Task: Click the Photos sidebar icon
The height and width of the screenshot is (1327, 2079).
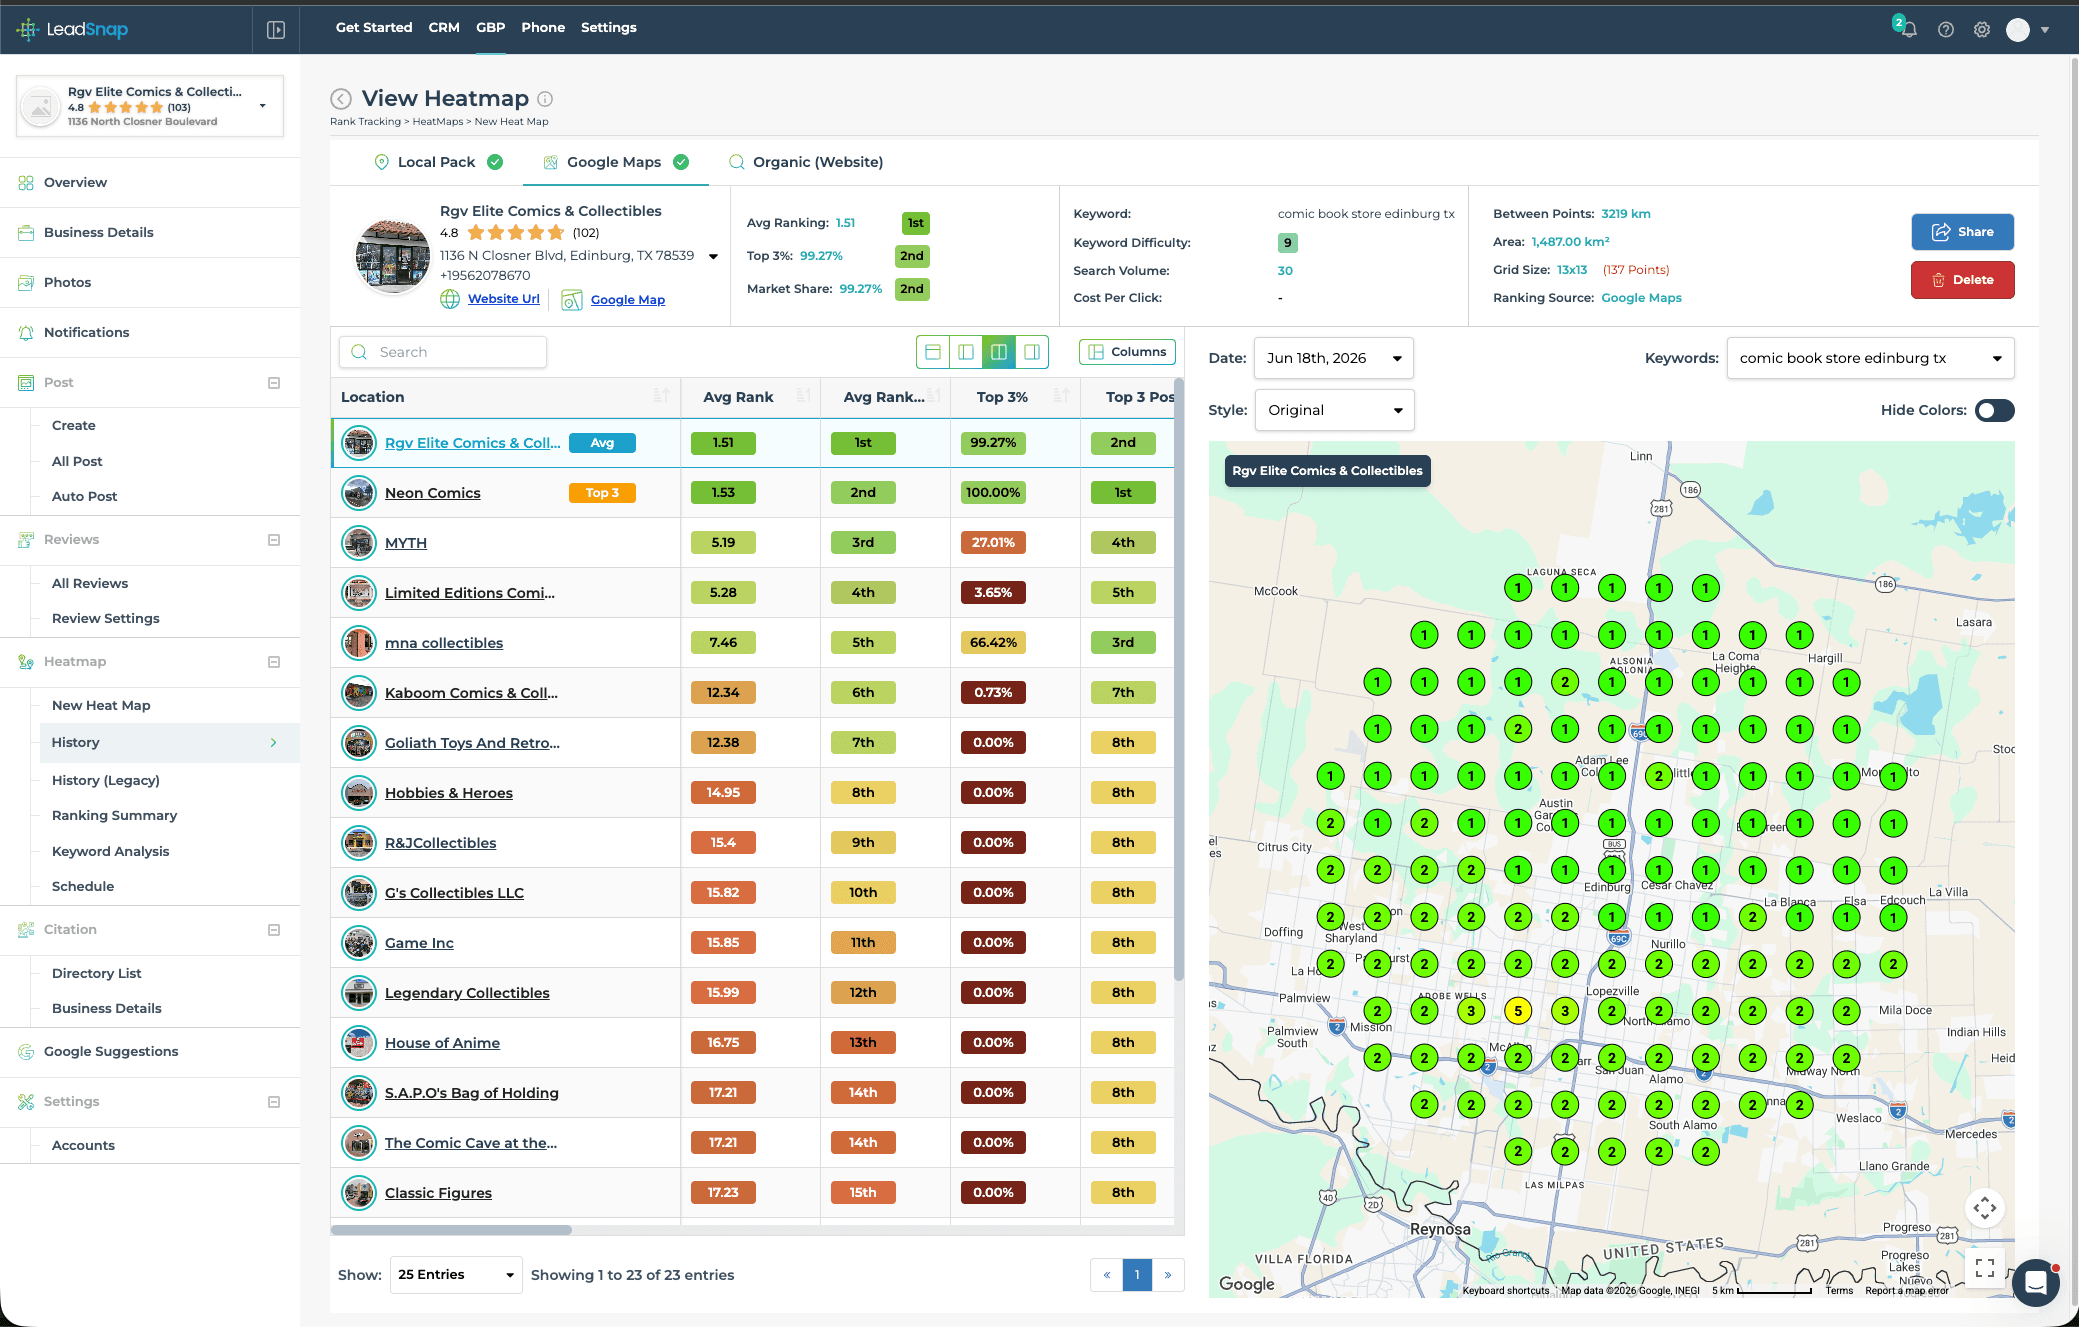Action: (26, 282)
